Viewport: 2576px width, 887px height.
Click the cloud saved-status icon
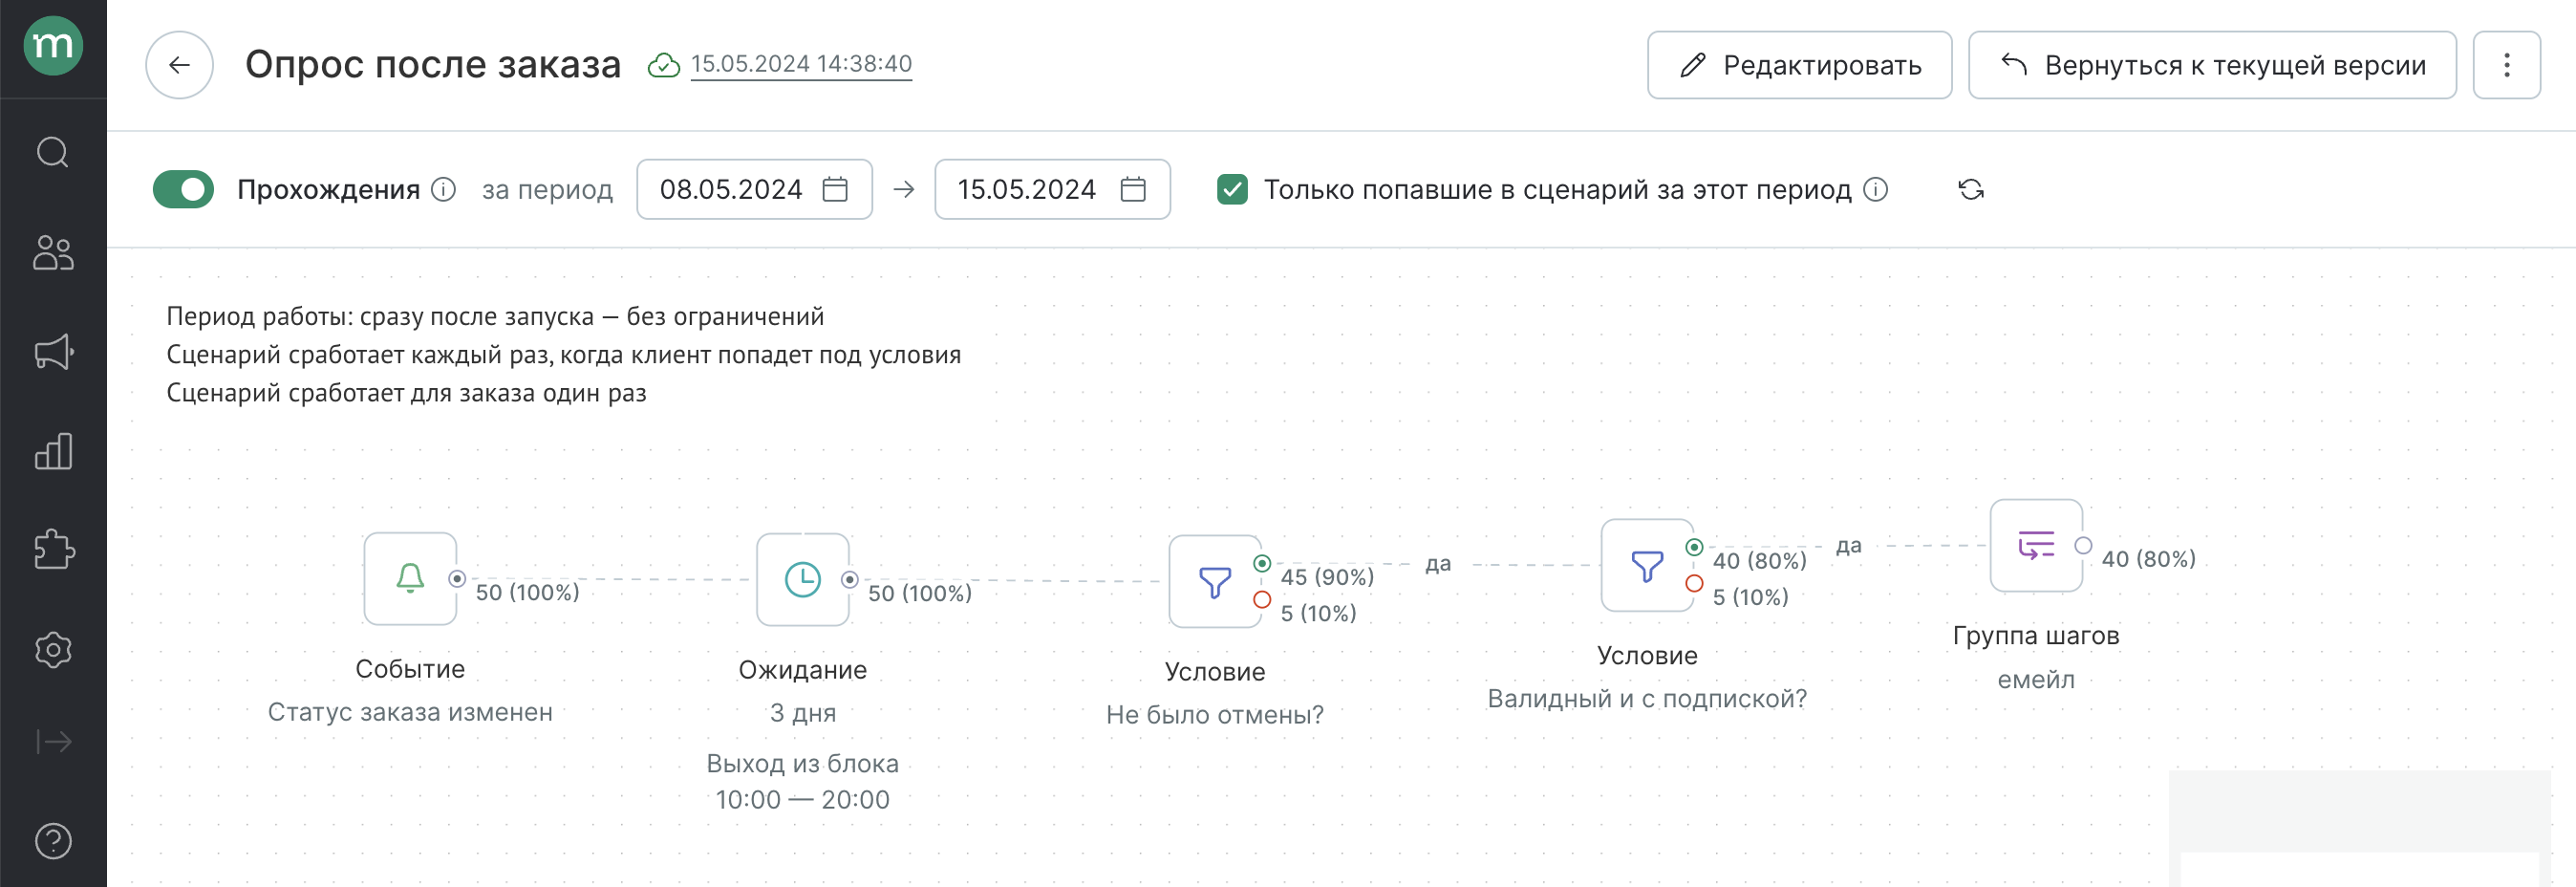[x=663, y=65]
